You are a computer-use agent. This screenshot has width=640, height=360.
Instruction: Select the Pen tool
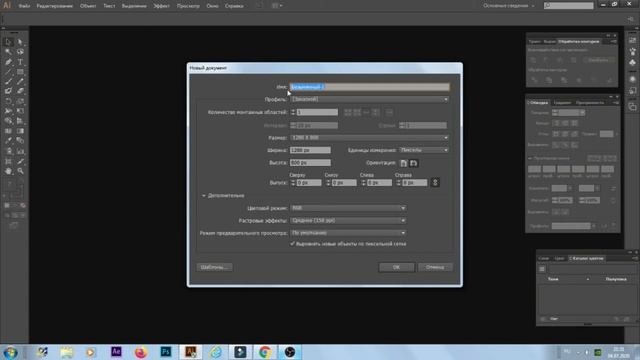click(8, 62)
